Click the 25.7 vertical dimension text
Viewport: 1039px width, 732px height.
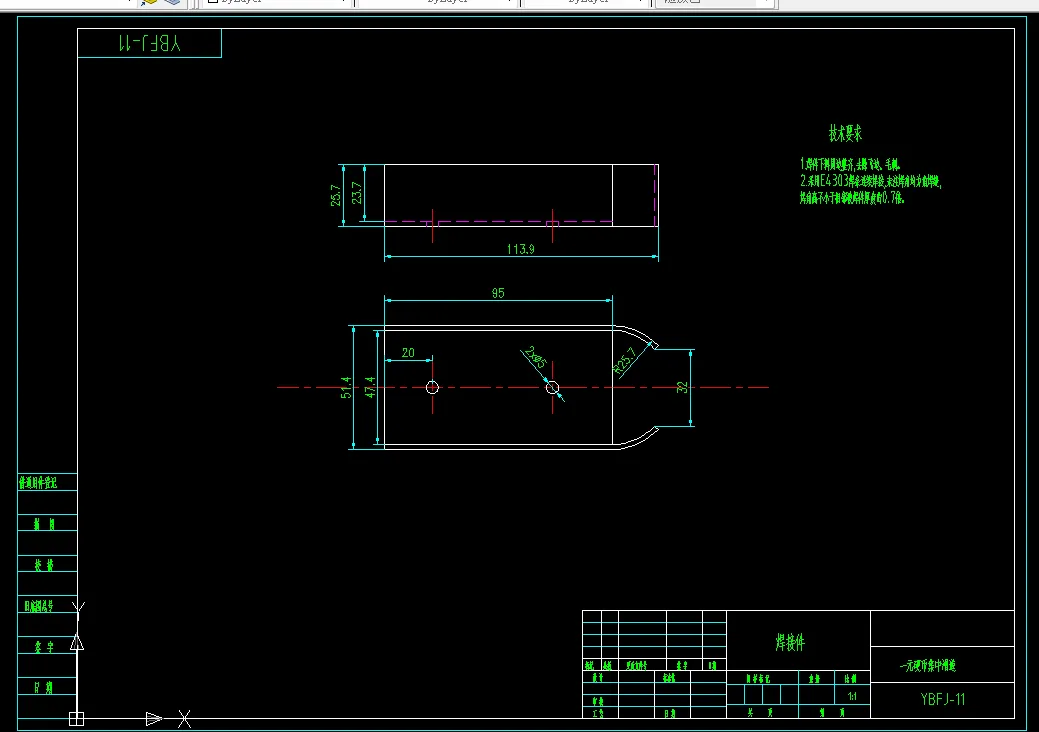tap(336, 195)
